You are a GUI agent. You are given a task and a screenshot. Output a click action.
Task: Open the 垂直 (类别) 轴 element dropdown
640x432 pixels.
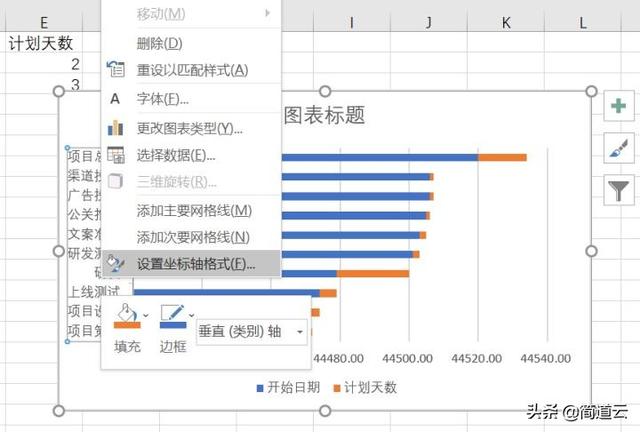pos(252,332)
